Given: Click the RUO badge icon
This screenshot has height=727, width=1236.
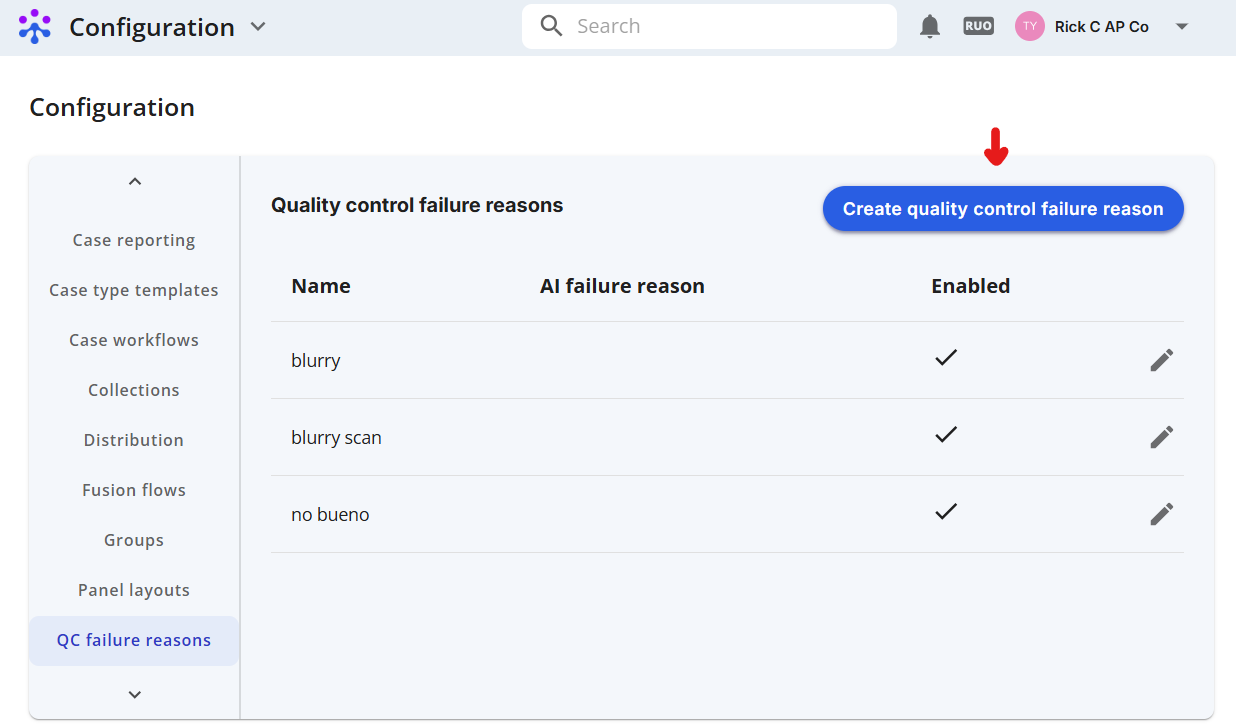Looking at the screenshot, I should coord(978,27).
